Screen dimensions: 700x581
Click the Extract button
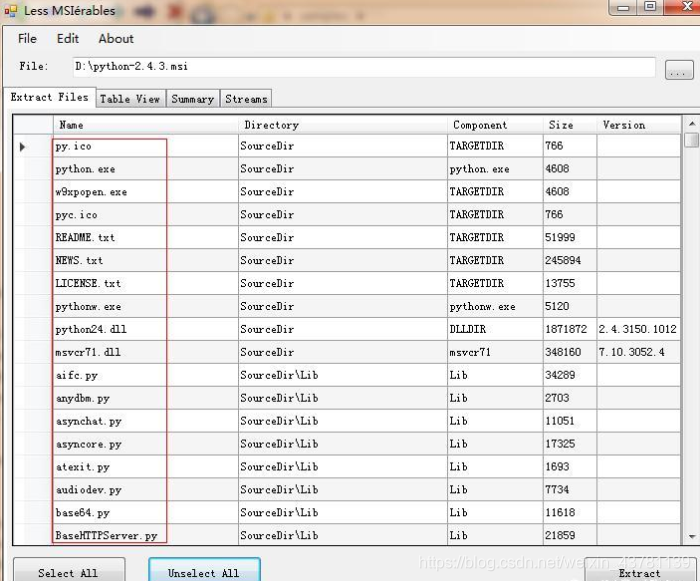639,571
